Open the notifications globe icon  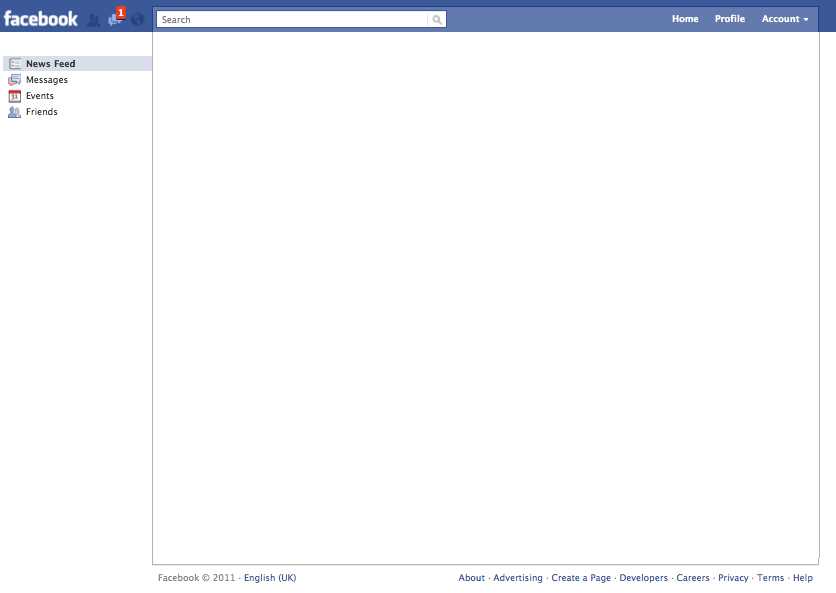(138, 20)
